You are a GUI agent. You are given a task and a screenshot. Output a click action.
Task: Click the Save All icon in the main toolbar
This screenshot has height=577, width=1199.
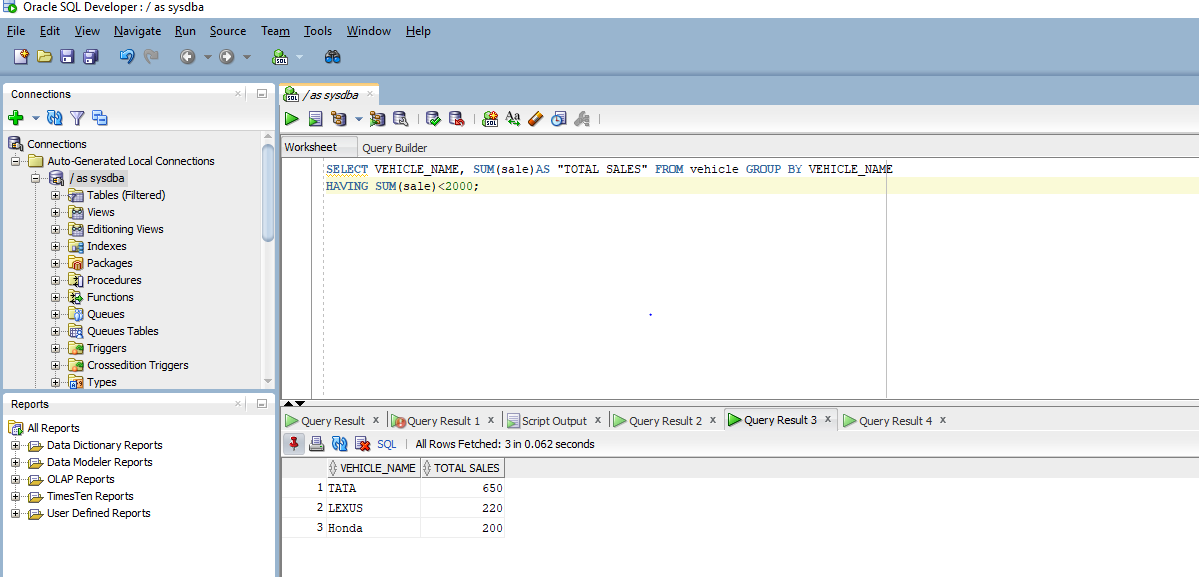point(91,57)
